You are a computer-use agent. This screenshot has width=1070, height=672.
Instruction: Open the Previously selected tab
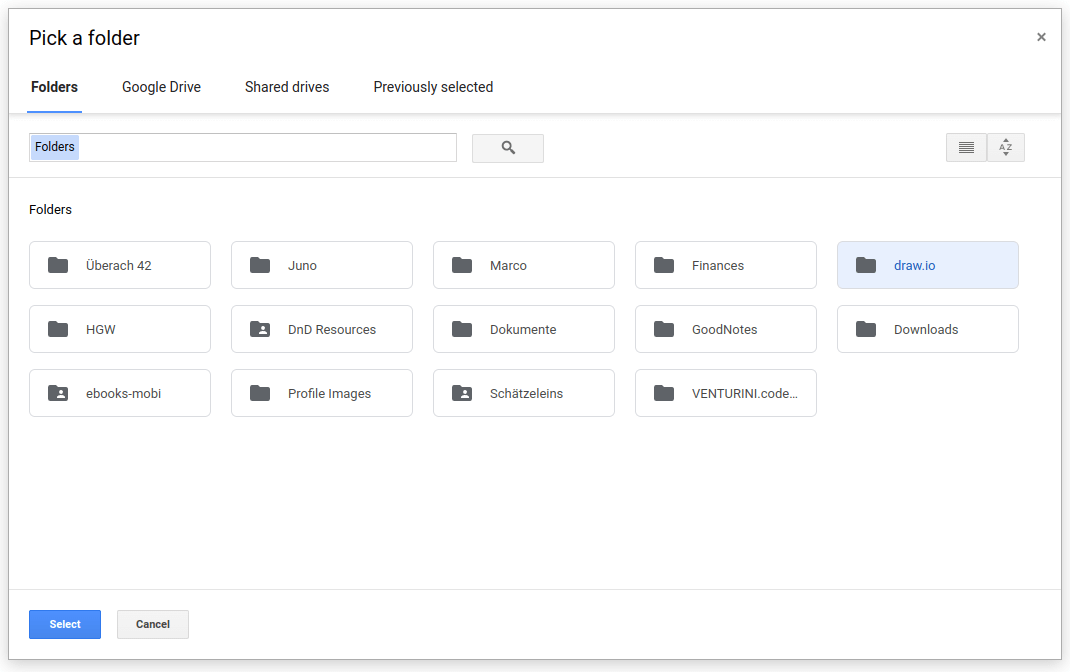433,87
